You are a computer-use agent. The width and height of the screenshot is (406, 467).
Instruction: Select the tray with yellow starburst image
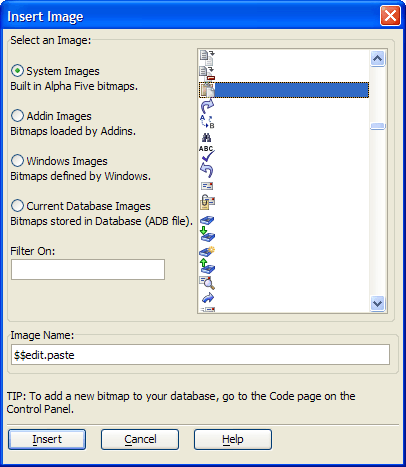pyautogui.click(x=207, y=251)
